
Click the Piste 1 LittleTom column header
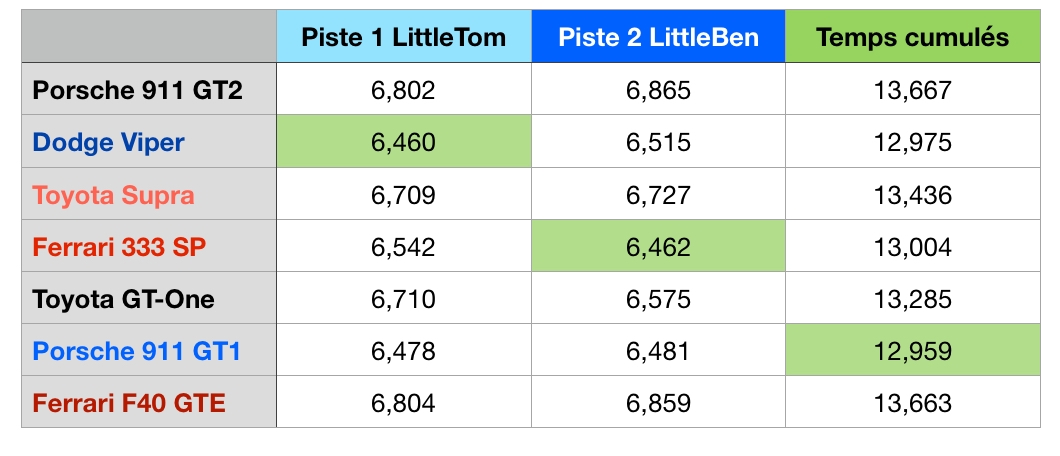404,38
